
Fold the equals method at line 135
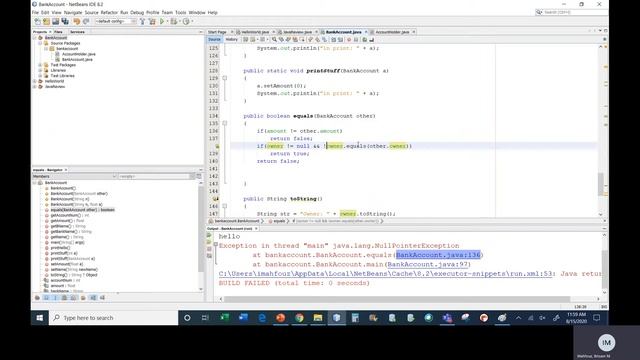coord(224,123)
